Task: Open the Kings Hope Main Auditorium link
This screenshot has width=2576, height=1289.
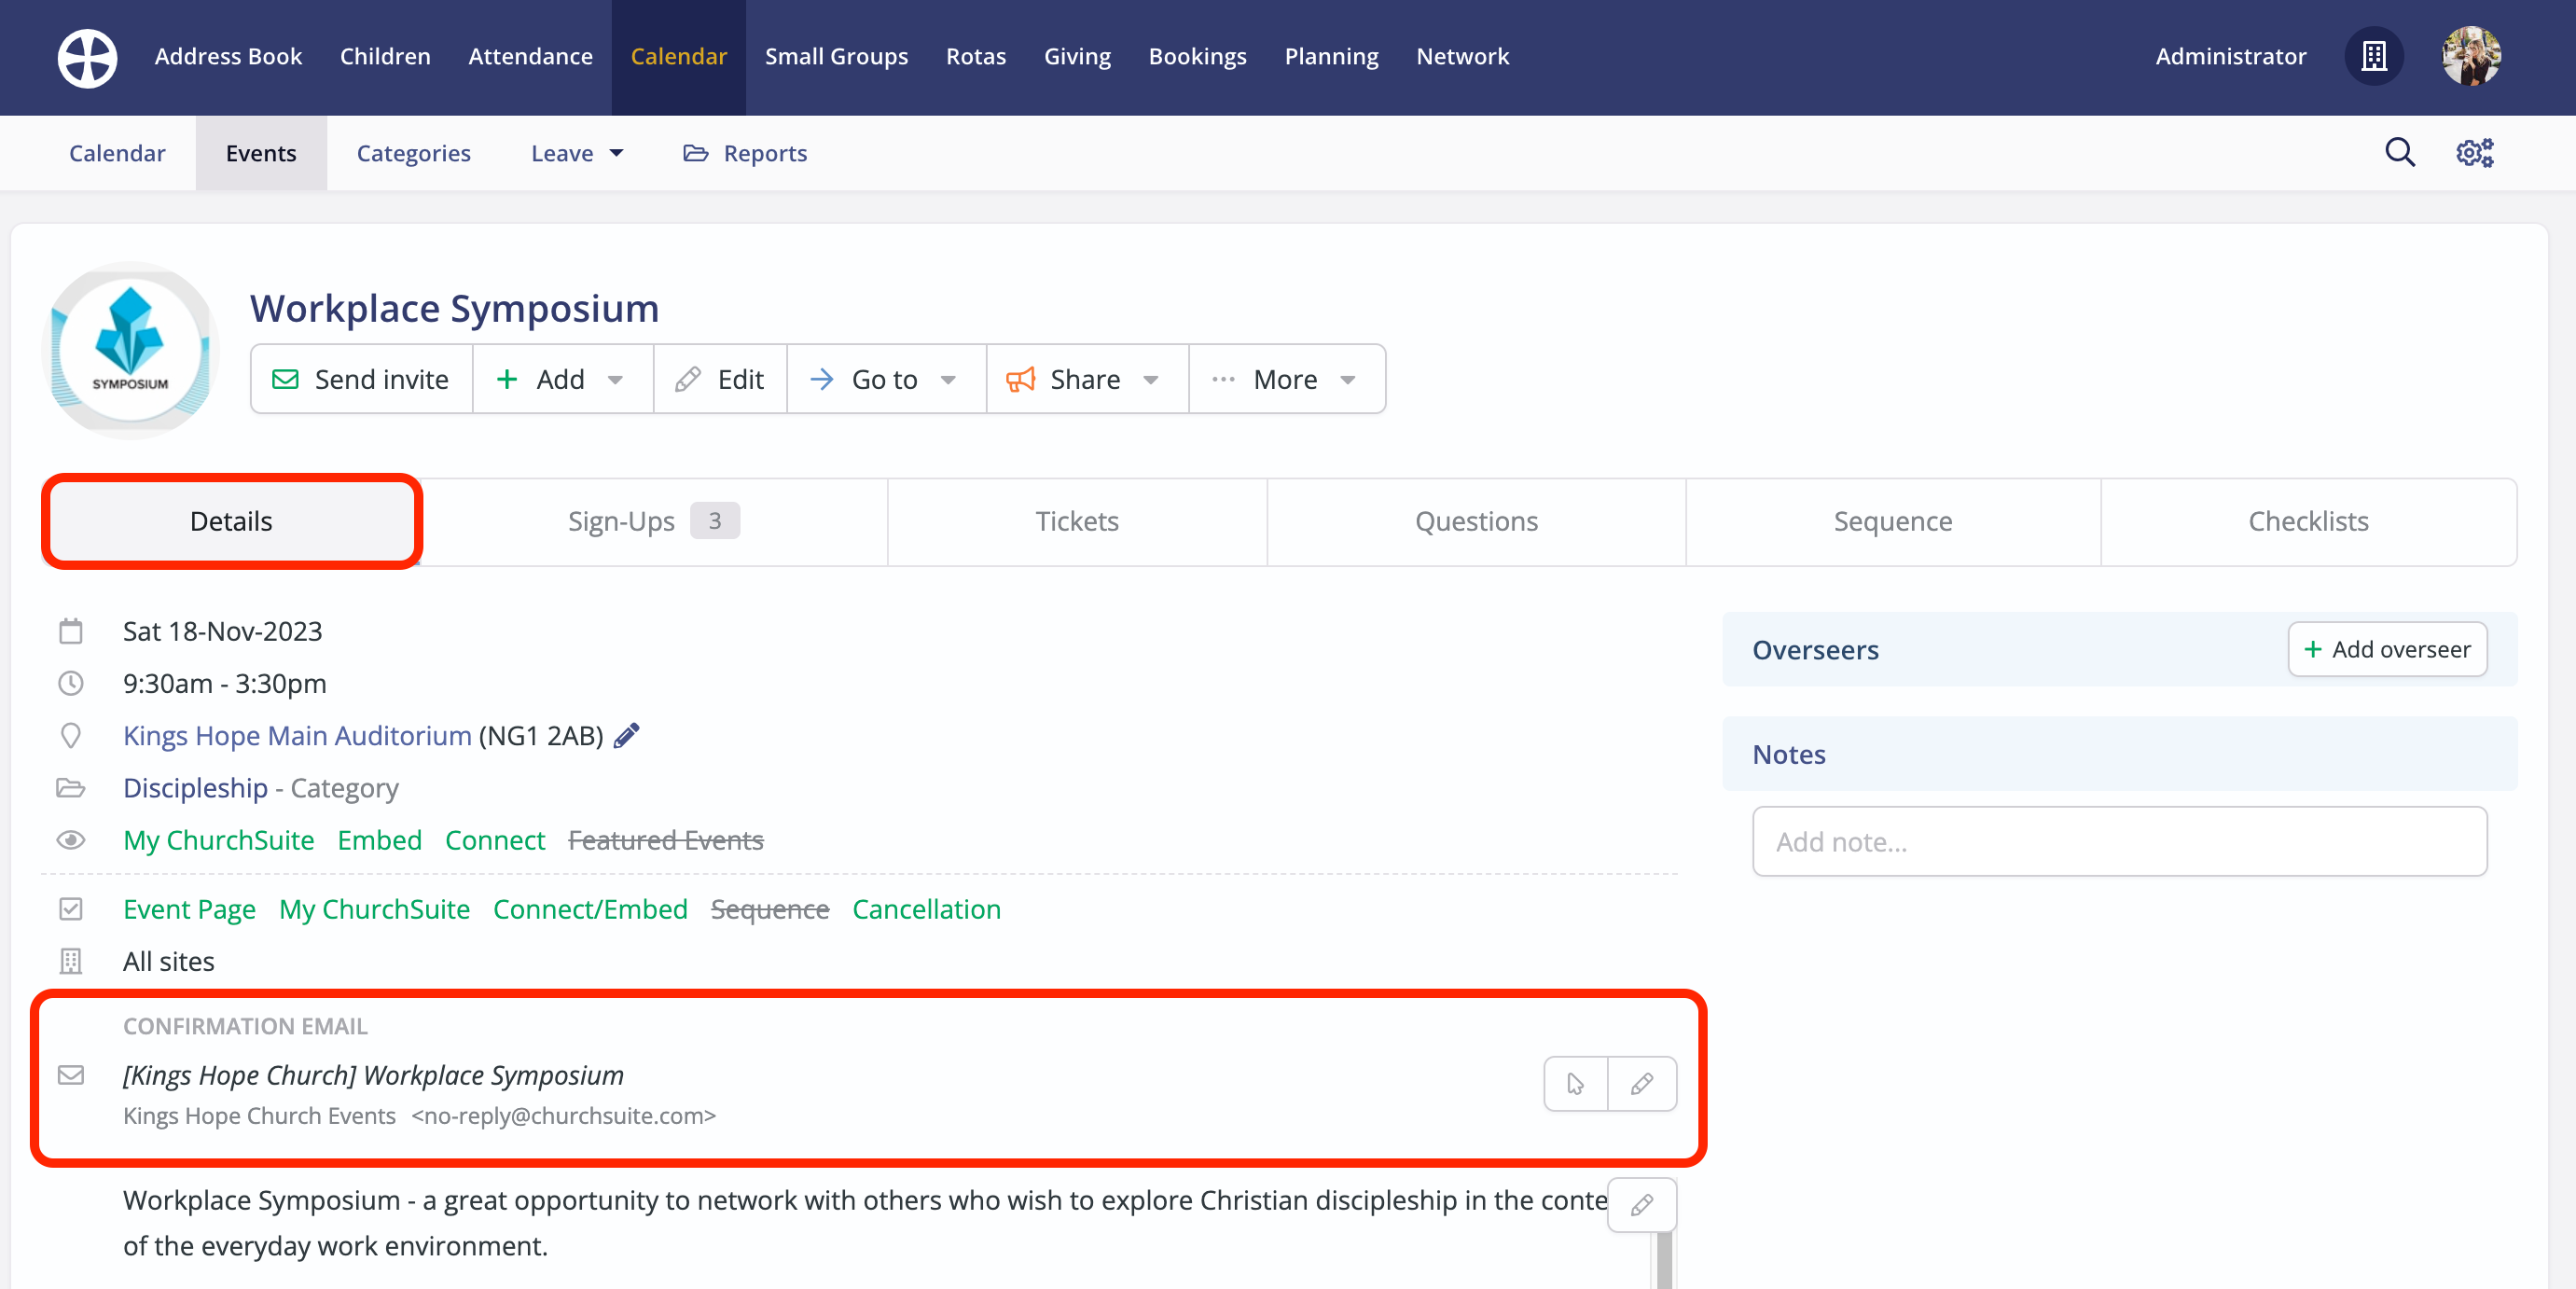Action: point(297,735)
